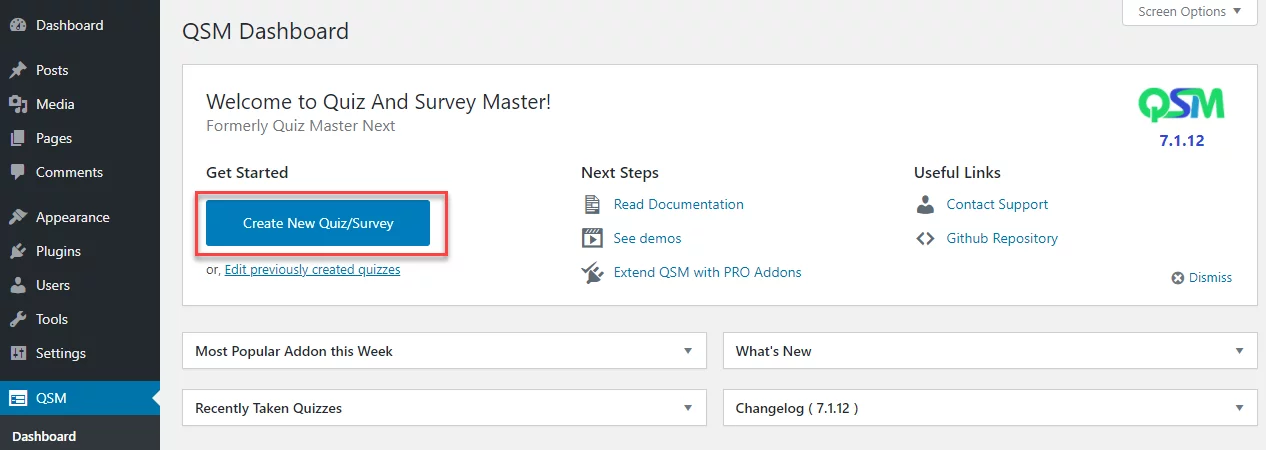The image size is (1266, 450).
Task: Click the What's New panel title
Action: [x=773, y=351]
